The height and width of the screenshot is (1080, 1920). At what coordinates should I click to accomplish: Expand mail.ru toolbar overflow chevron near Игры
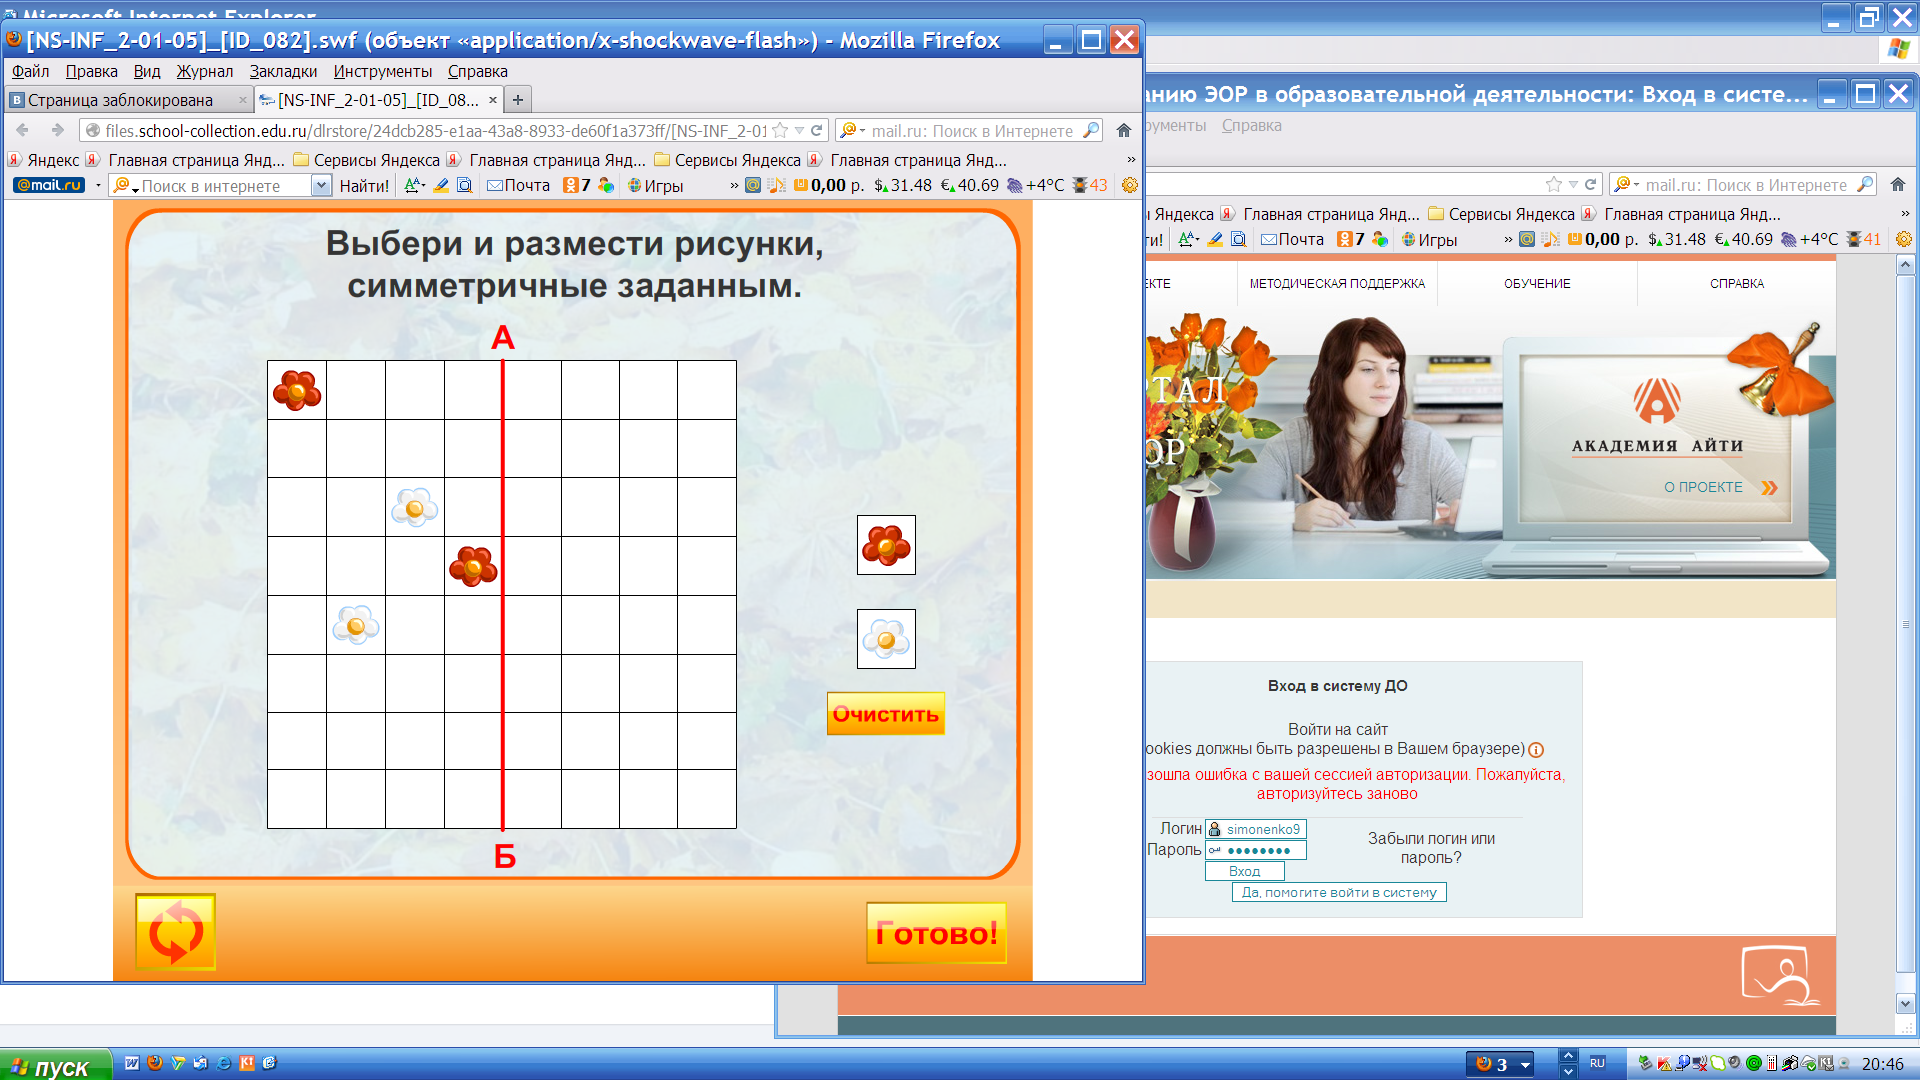(x=734, y=185)
